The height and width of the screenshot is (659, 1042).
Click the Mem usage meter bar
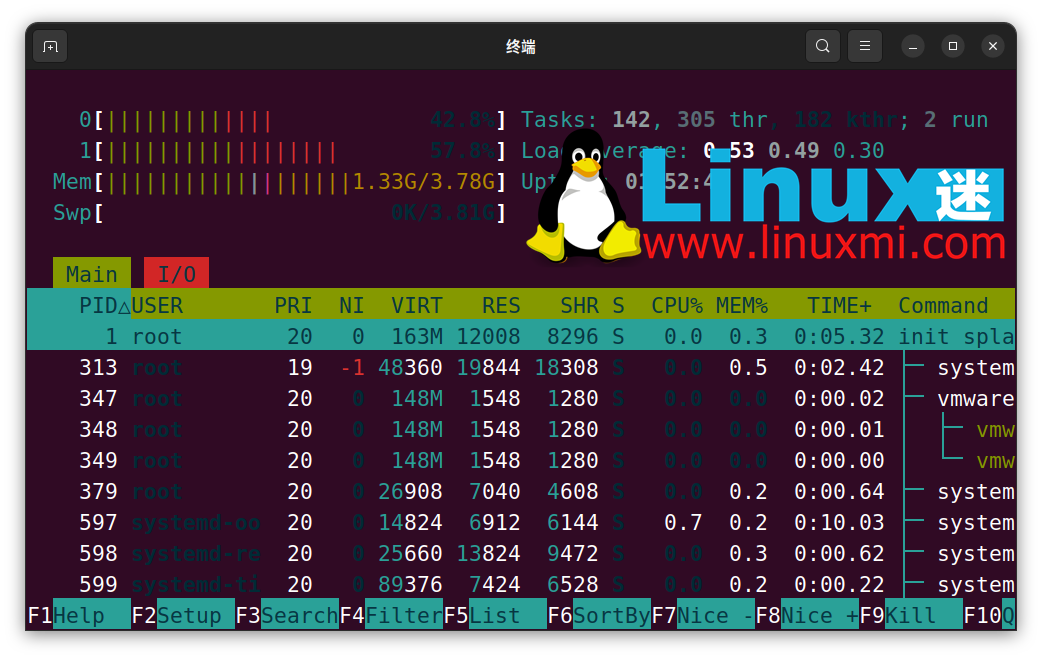[x=280, y=182]
